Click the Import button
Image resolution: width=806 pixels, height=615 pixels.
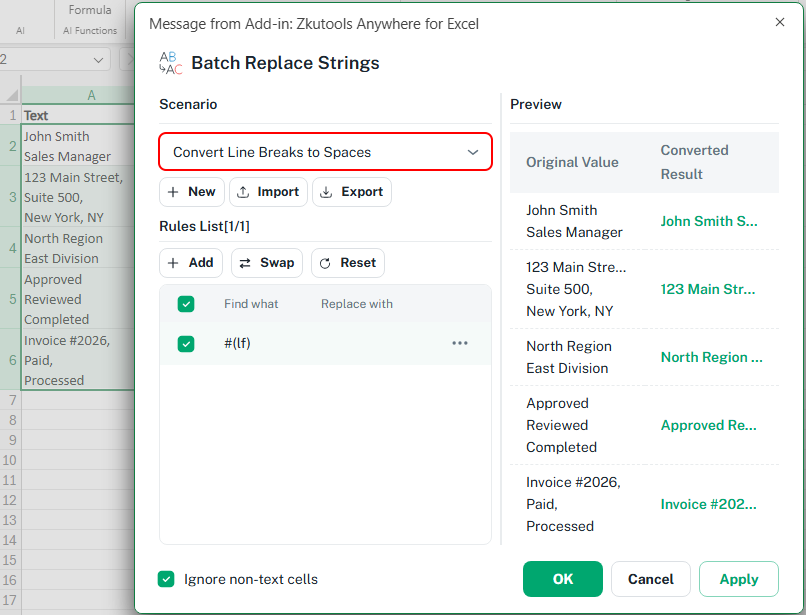coord(268,192)
